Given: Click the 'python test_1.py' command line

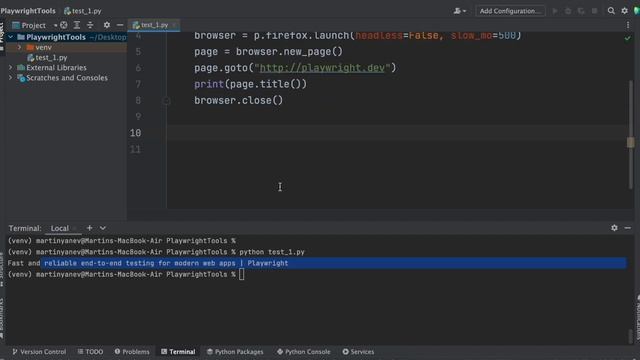Looking at the screenshot, I should coord(272,252).
